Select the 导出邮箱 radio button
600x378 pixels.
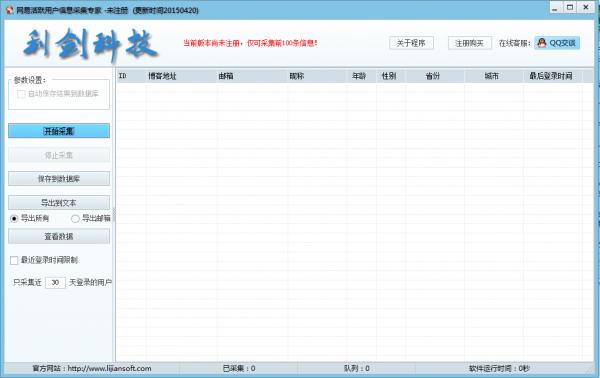[x=75, y=218]
